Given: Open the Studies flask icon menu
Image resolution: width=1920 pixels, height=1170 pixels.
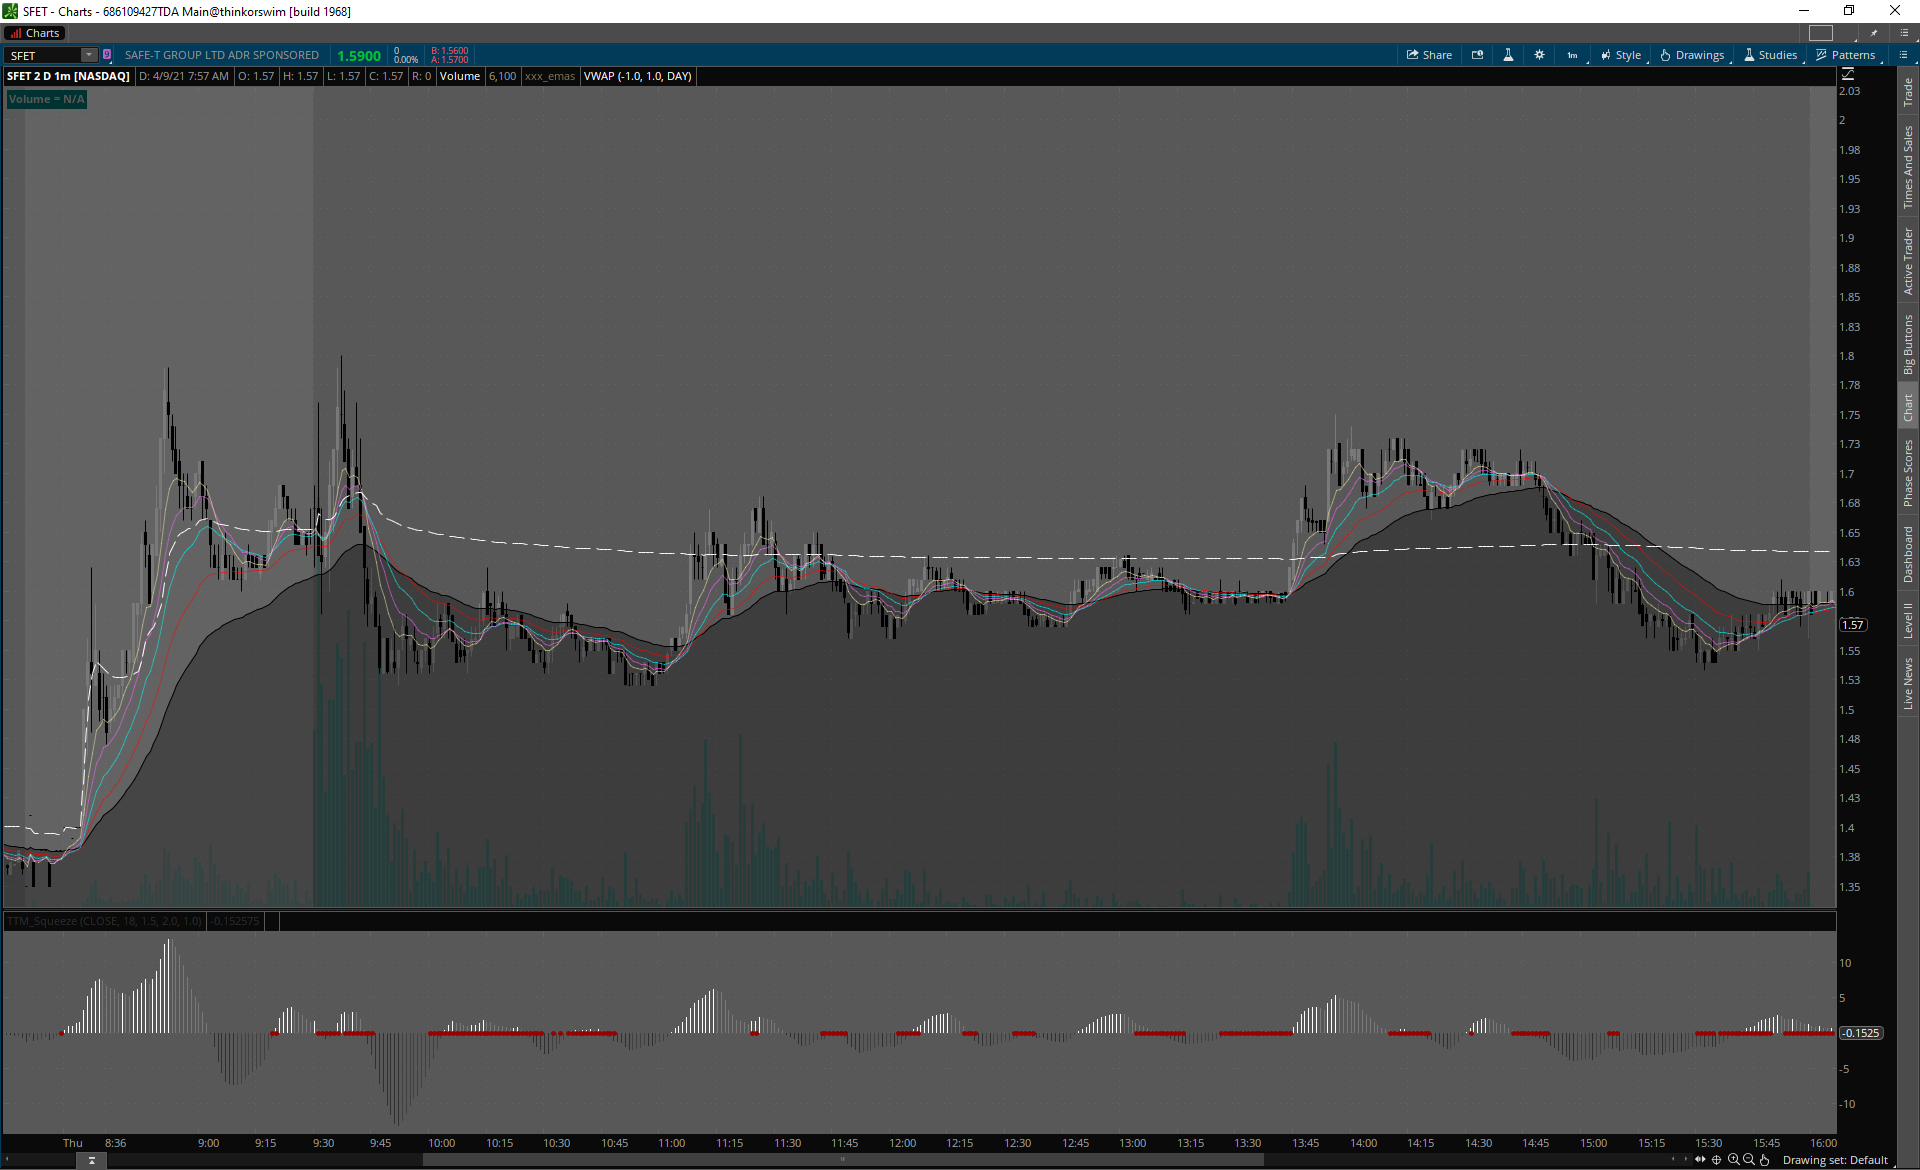Looking at the screenshot, I should (1770, 55).
